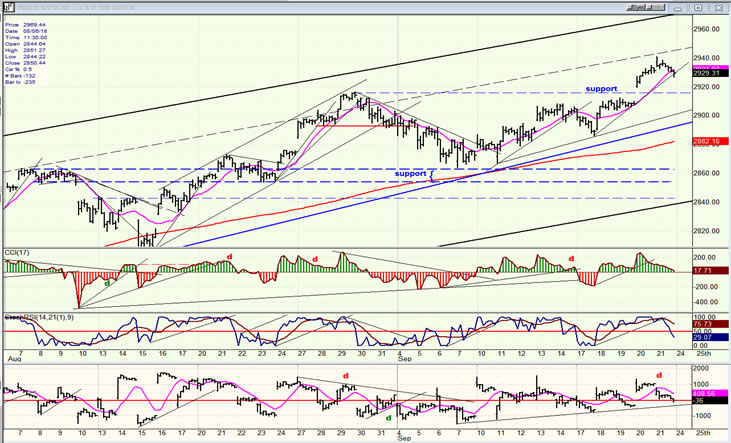The width and height of the screenshot is (731, 443).
Task: Select the Open 2844.64 readout line
Action: coord(26,44)
